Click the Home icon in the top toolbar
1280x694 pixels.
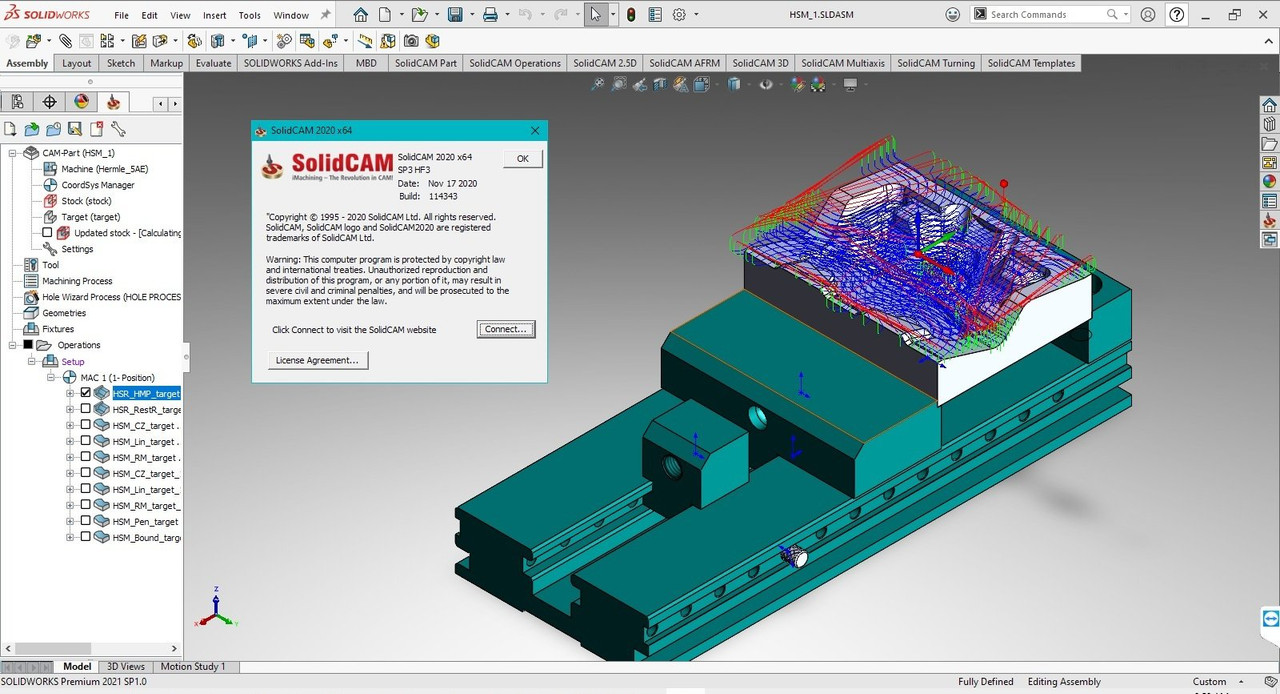click(360, 14)
